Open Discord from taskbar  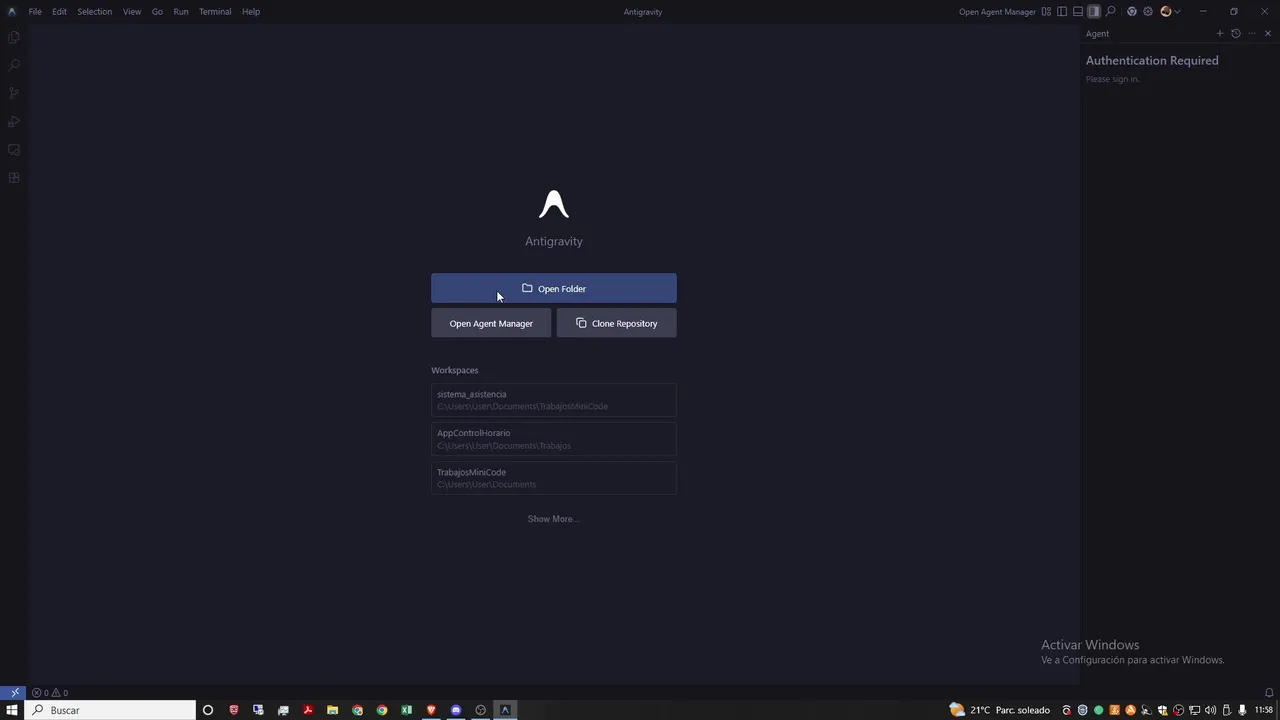coord(456,710)
